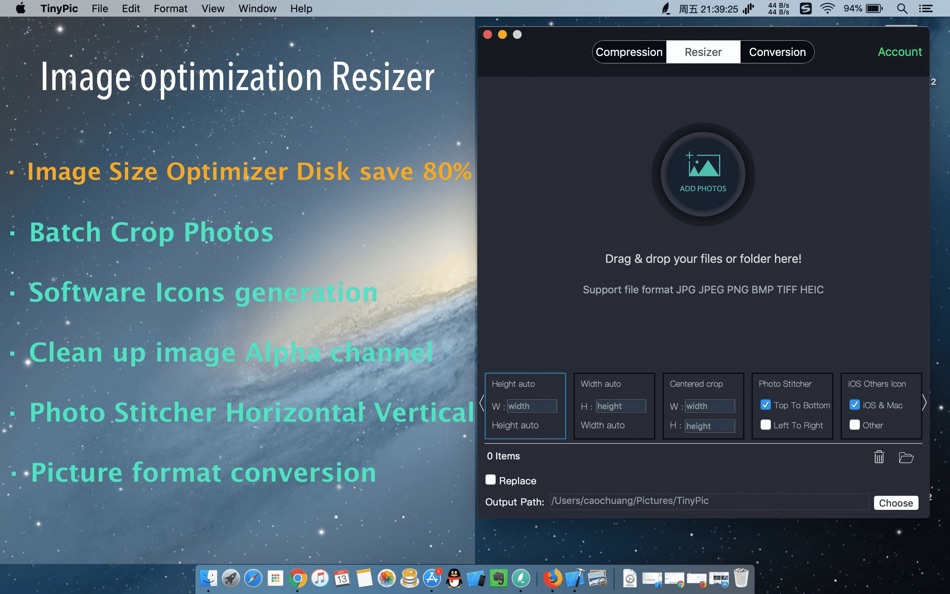
Task: Click the Output Path text field
Action: (709, 501)
